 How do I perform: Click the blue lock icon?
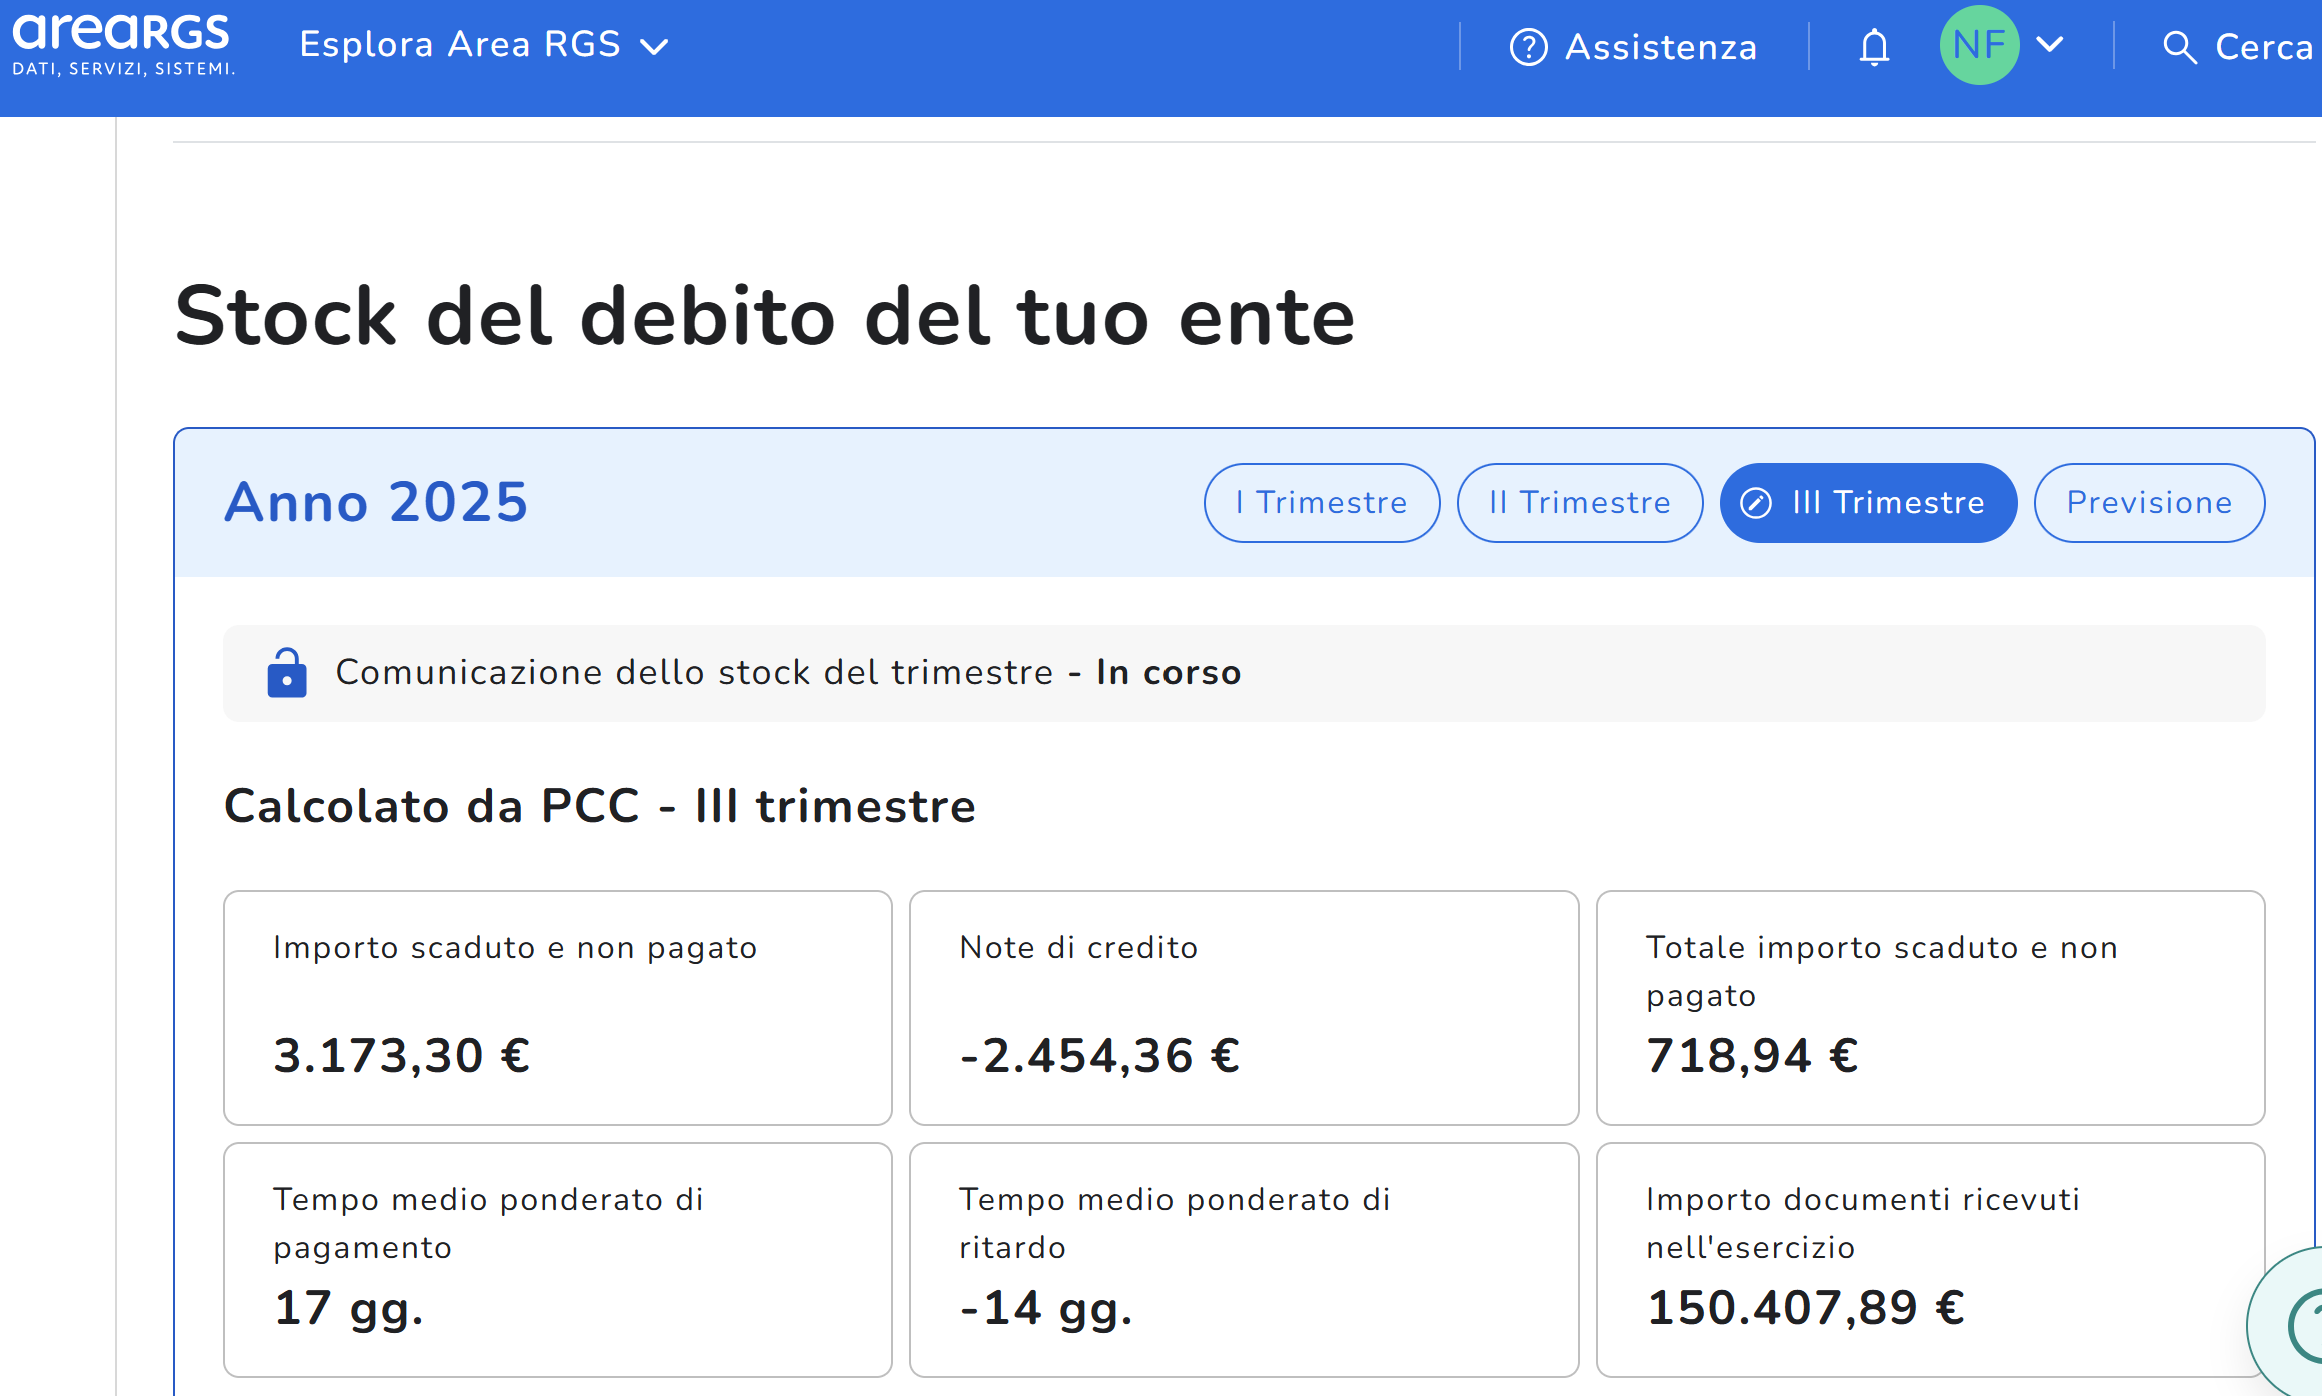(x=287, y=673)
